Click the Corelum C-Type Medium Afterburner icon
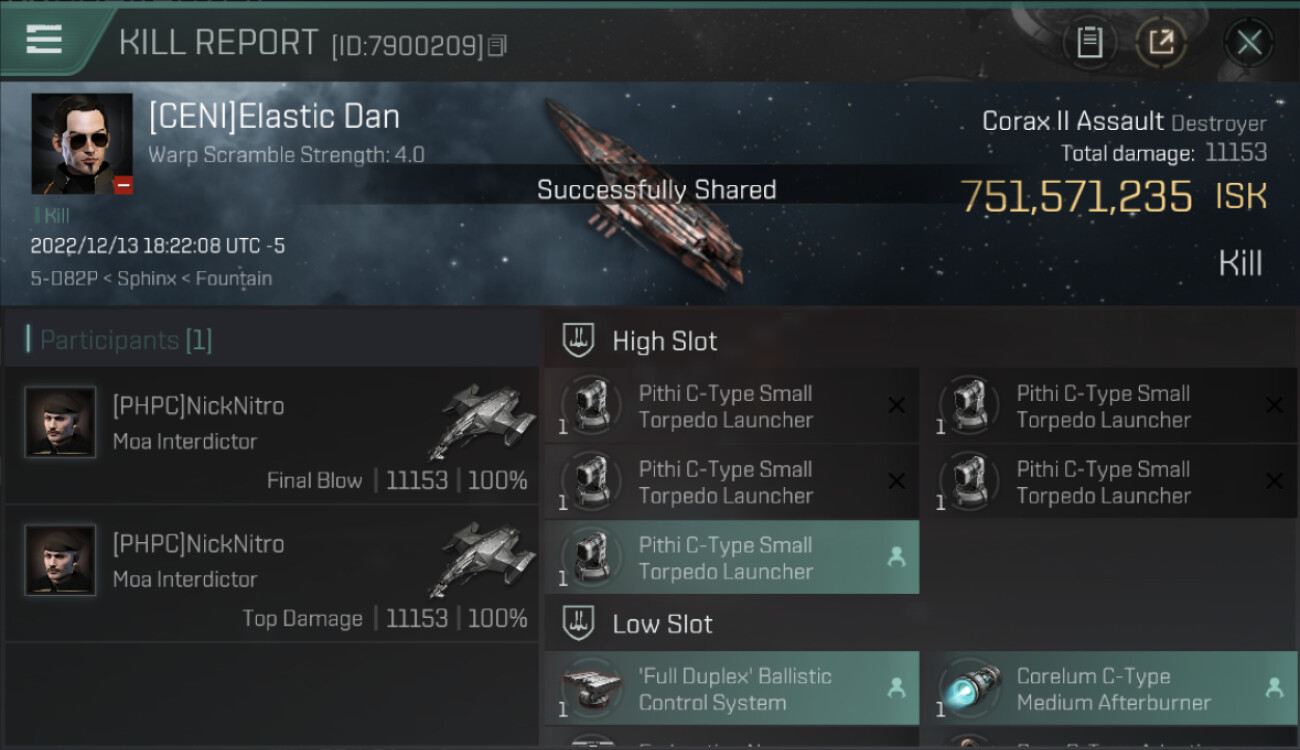The image size is (1300, 750). pyautogui.click(x=969, y=689)
